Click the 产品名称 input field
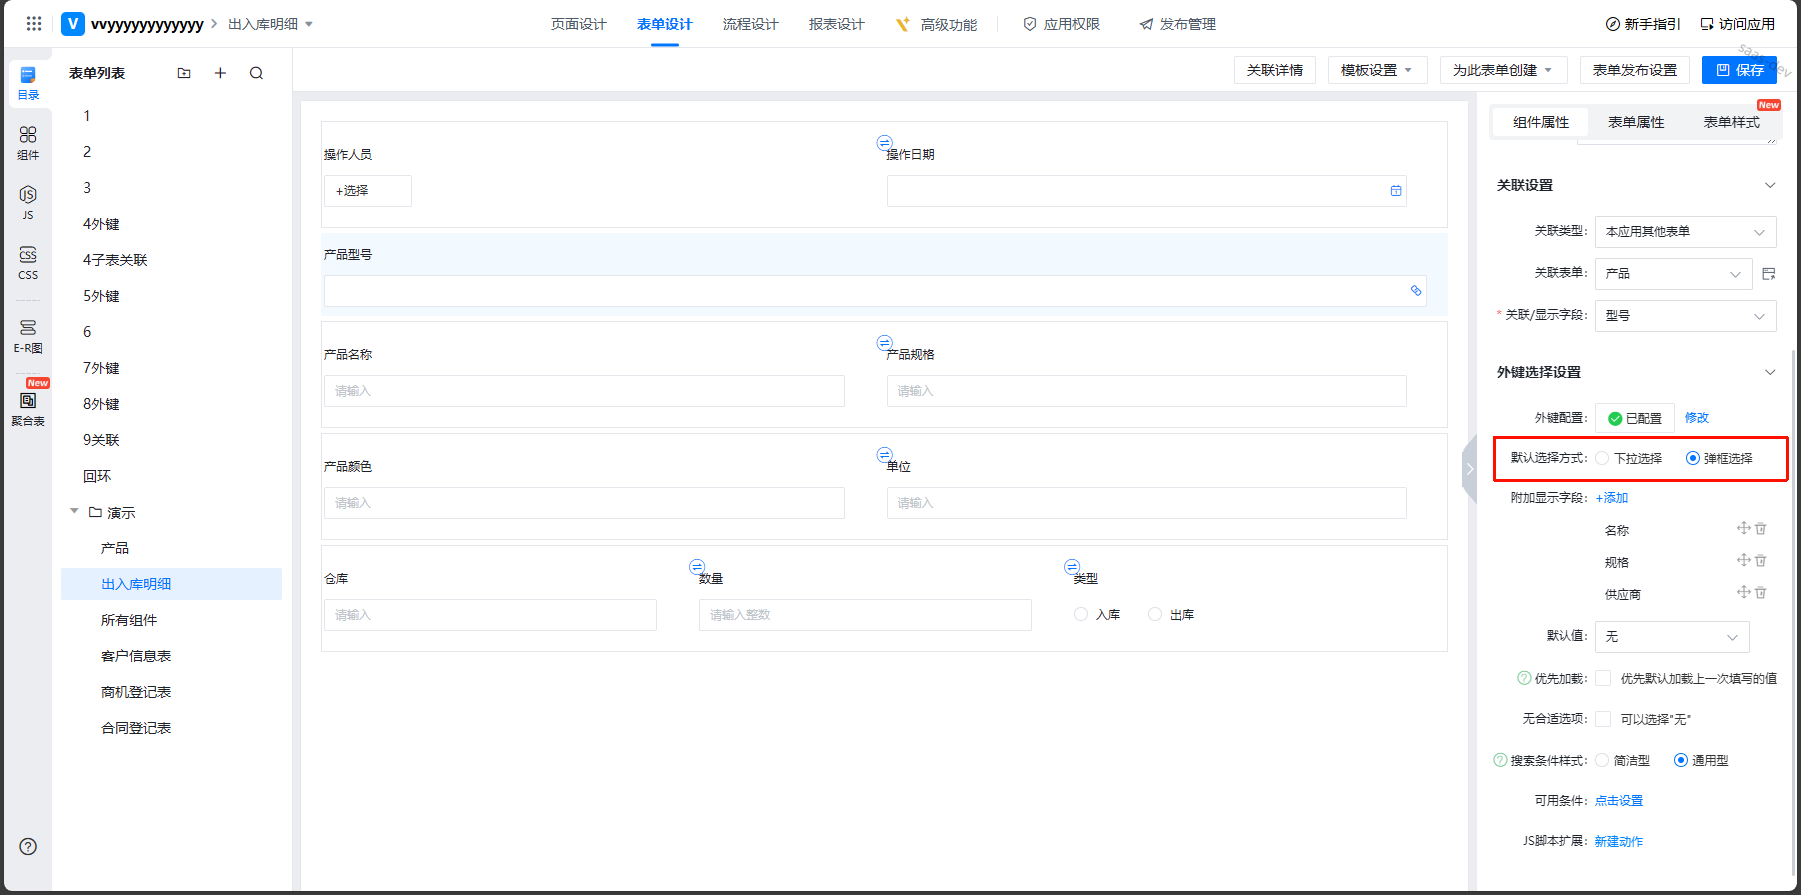Viewport: 1801px width, 895px height. tap(584, 391)
